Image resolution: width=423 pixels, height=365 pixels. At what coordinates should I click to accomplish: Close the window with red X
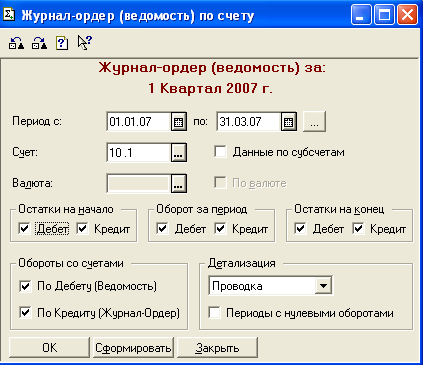pyautogui.click(x=407, y=15)
